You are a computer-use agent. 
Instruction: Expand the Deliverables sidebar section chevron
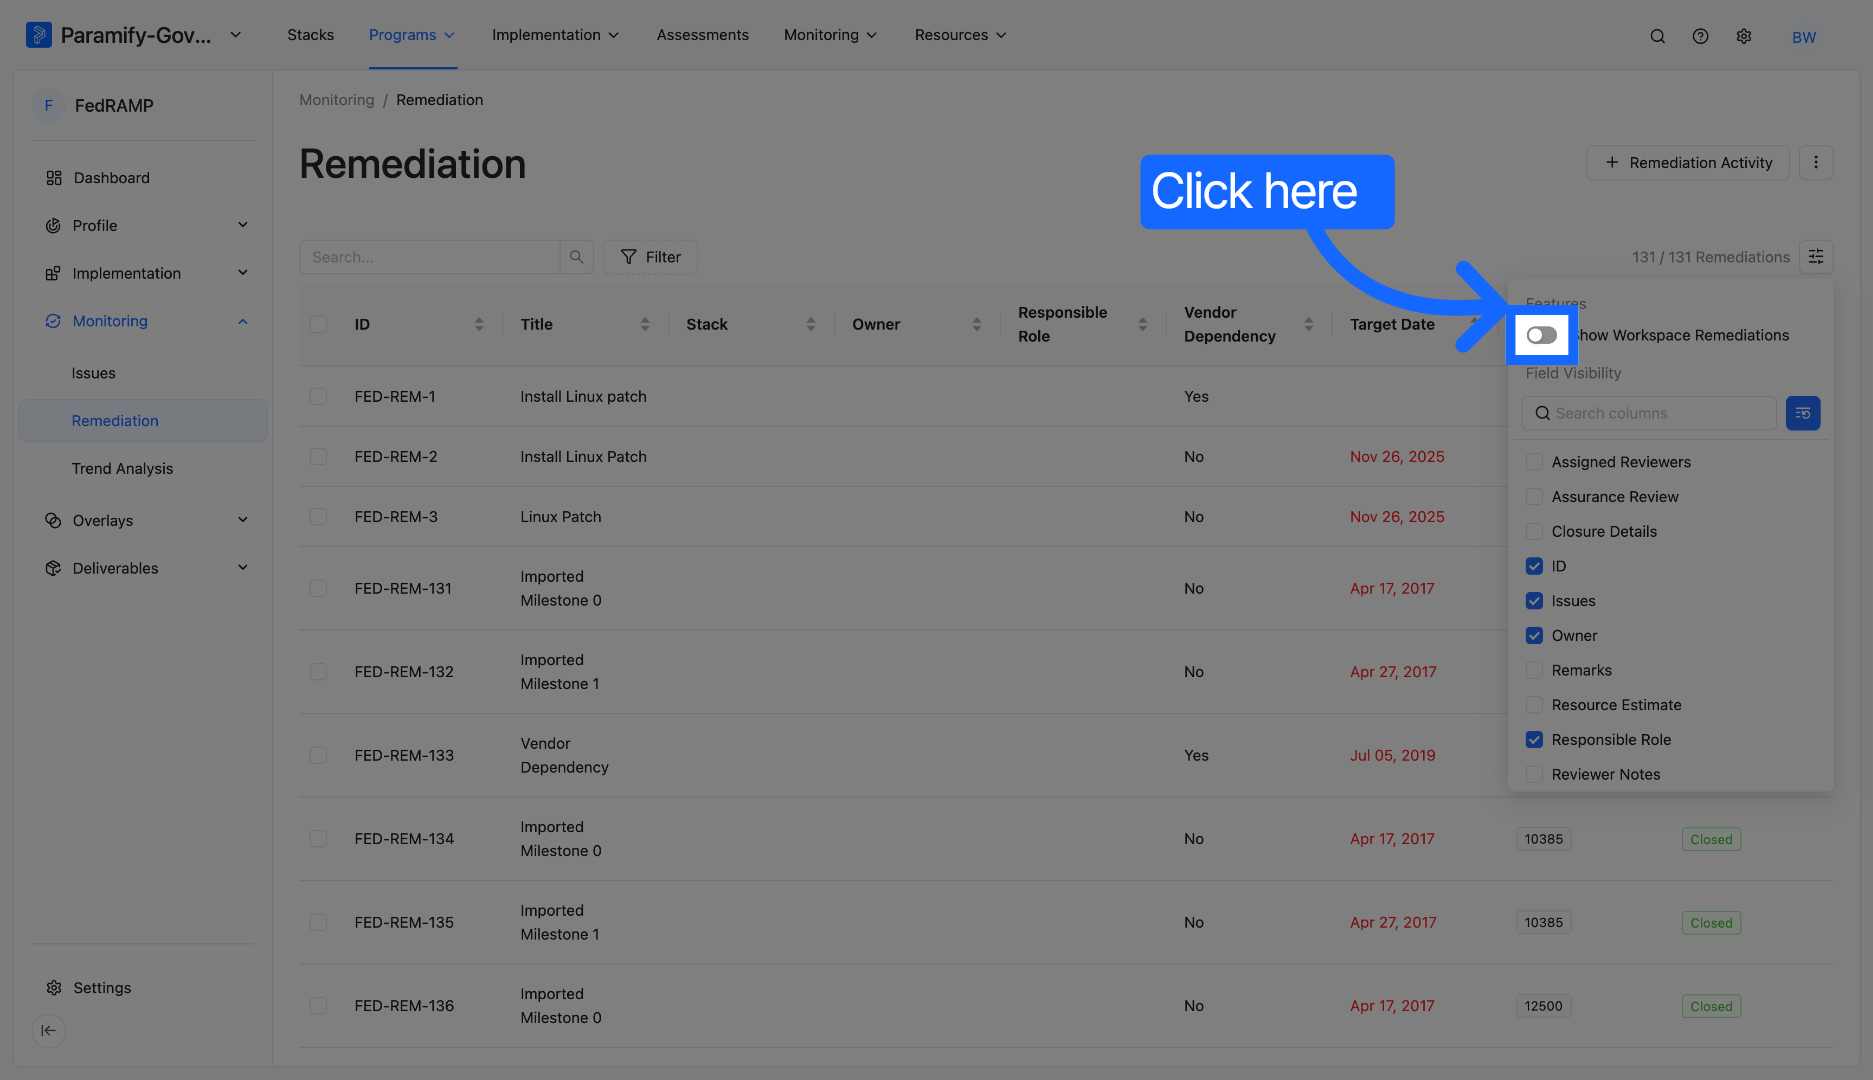243,568
